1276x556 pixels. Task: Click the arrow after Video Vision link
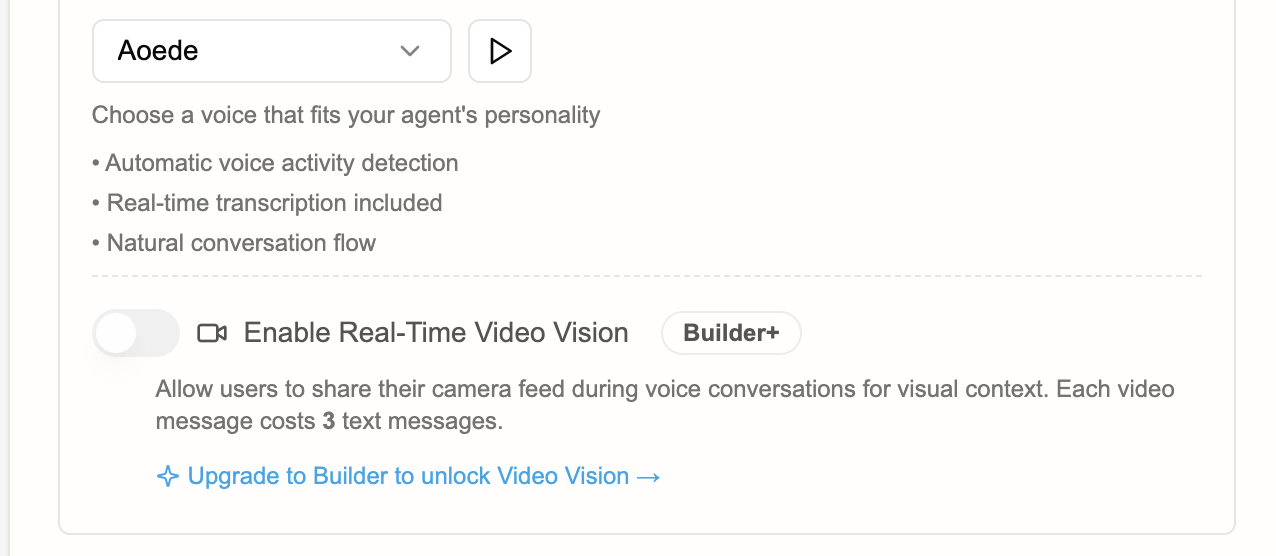[x=648, y=477]
